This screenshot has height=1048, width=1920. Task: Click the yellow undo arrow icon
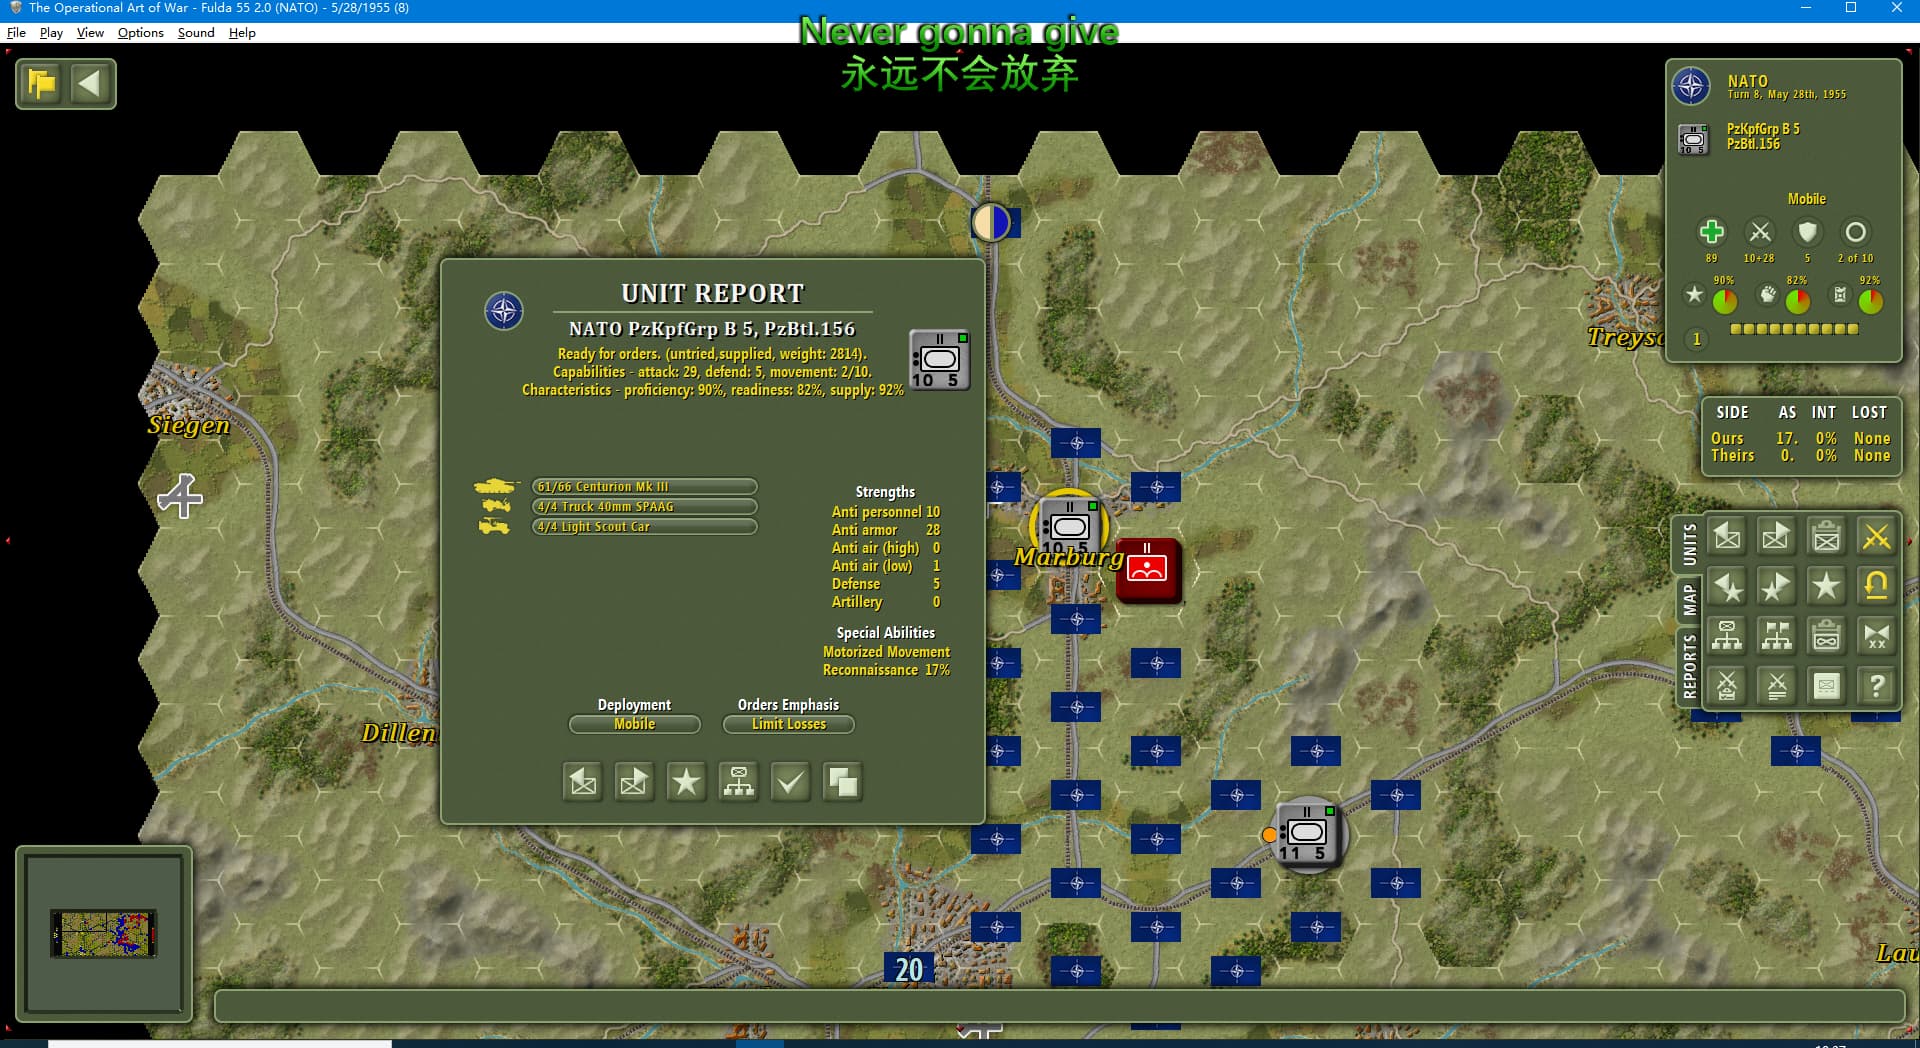click(x=1877, y=586)
